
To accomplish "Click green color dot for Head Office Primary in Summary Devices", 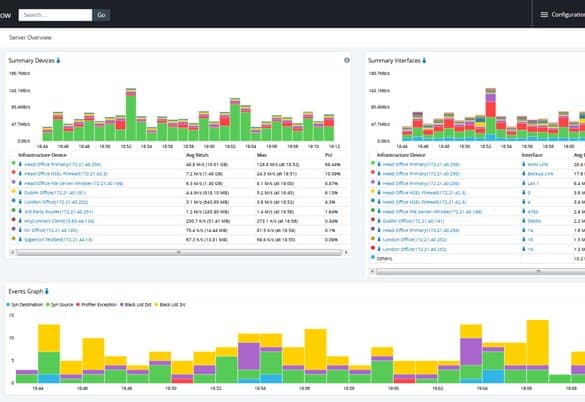I will click(13, 163).
